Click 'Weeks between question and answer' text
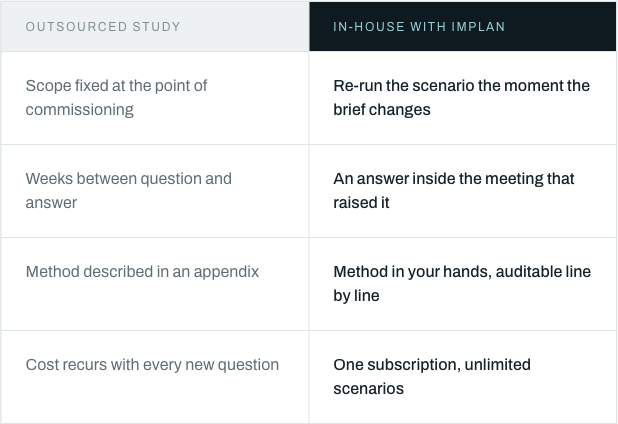The height and width of the screenshot is (424, 618). click(128, 191)
